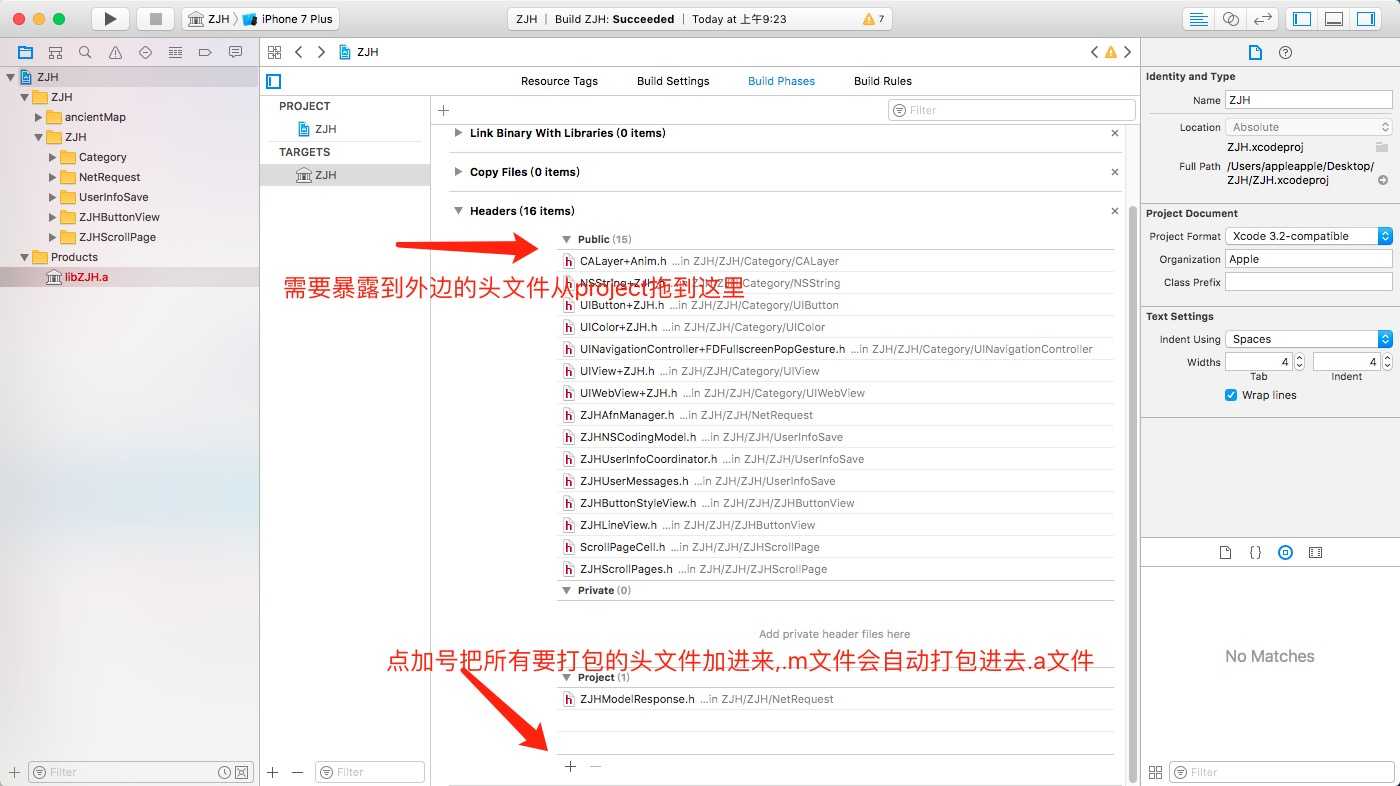Open the Object library
Image resolution: width=1400 pixels, height=786 pixels.
click(1286, 552)
